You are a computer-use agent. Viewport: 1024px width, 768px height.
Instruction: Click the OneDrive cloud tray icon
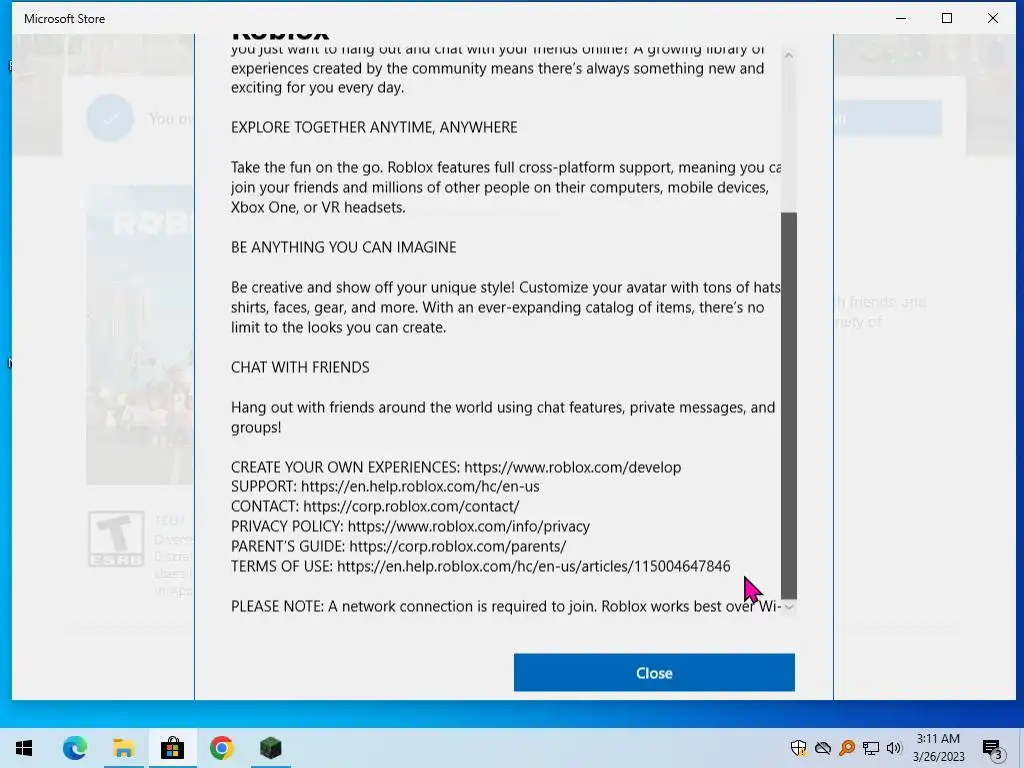pyautogui.click(x=823, y=748)
